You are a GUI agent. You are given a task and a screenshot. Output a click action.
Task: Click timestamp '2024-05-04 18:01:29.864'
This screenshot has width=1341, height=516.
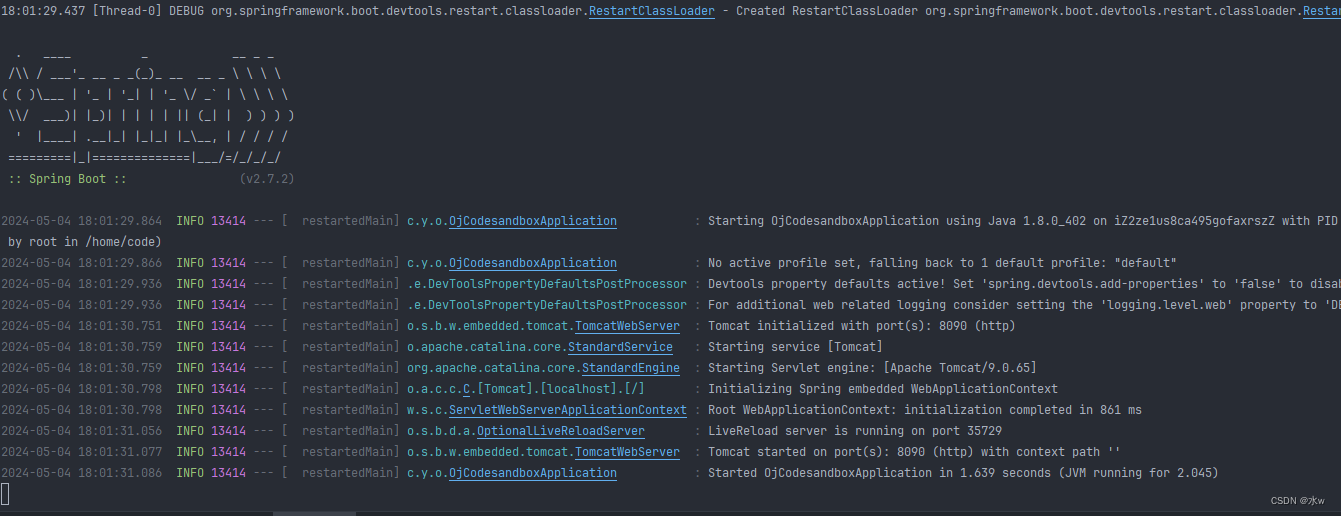(81, 221)
